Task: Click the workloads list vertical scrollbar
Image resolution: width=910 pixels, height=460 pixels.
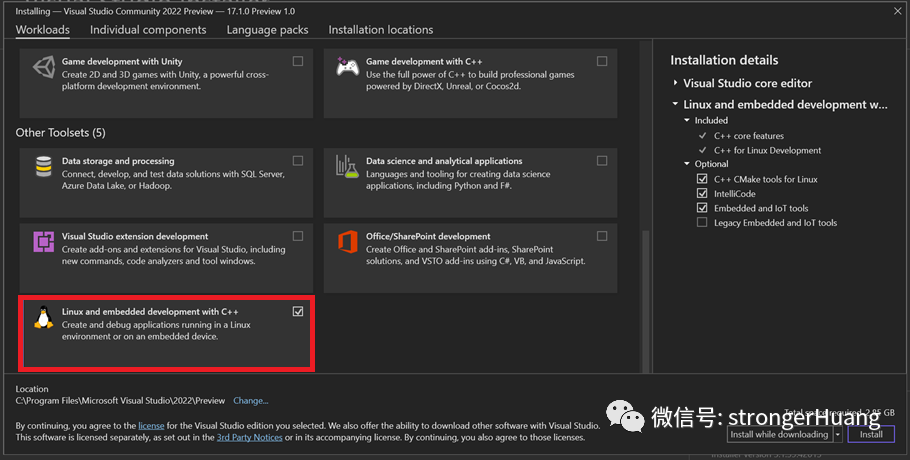Action: pos(645,302)
